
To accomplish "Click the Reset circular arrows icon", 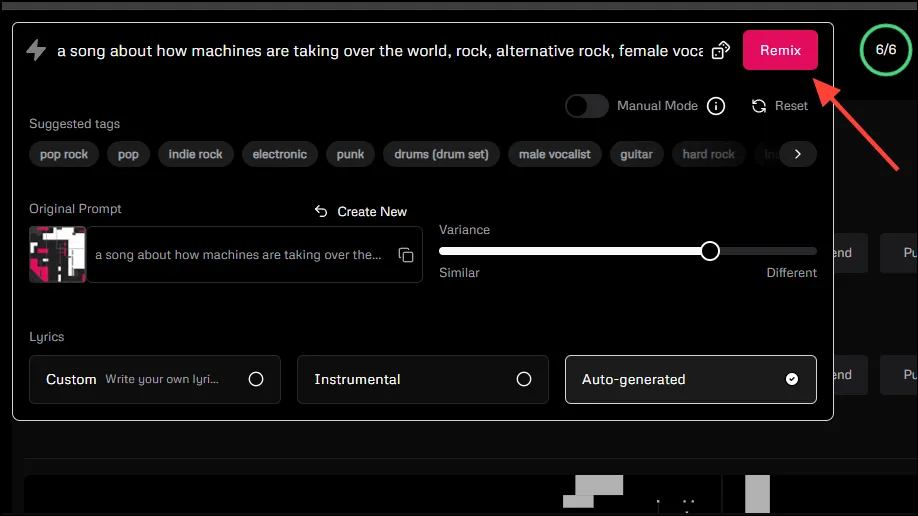I will pos(759,106).
